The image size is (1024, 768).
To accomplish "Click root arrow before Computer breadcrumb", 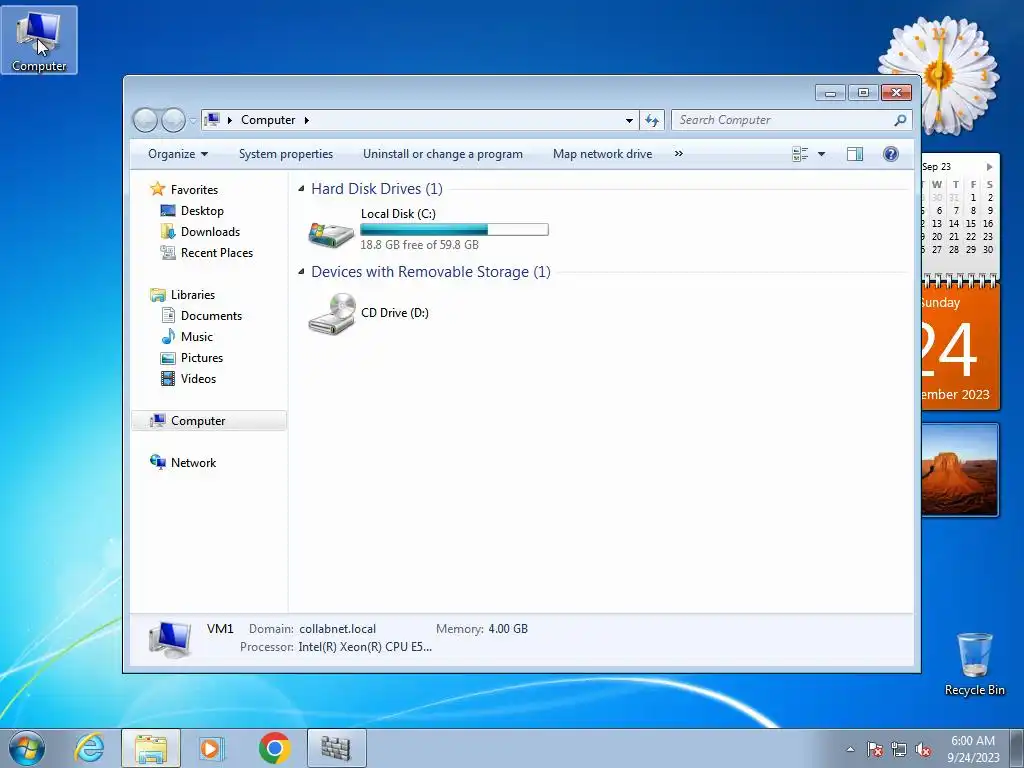I will coord(229,120).
